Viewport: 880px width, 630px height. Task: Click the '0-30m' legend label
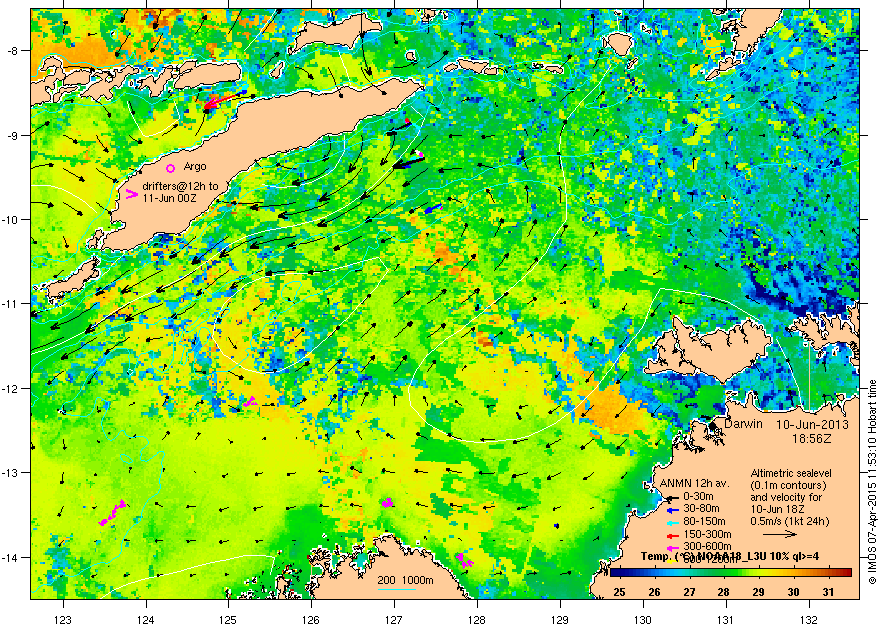point(699,496)
